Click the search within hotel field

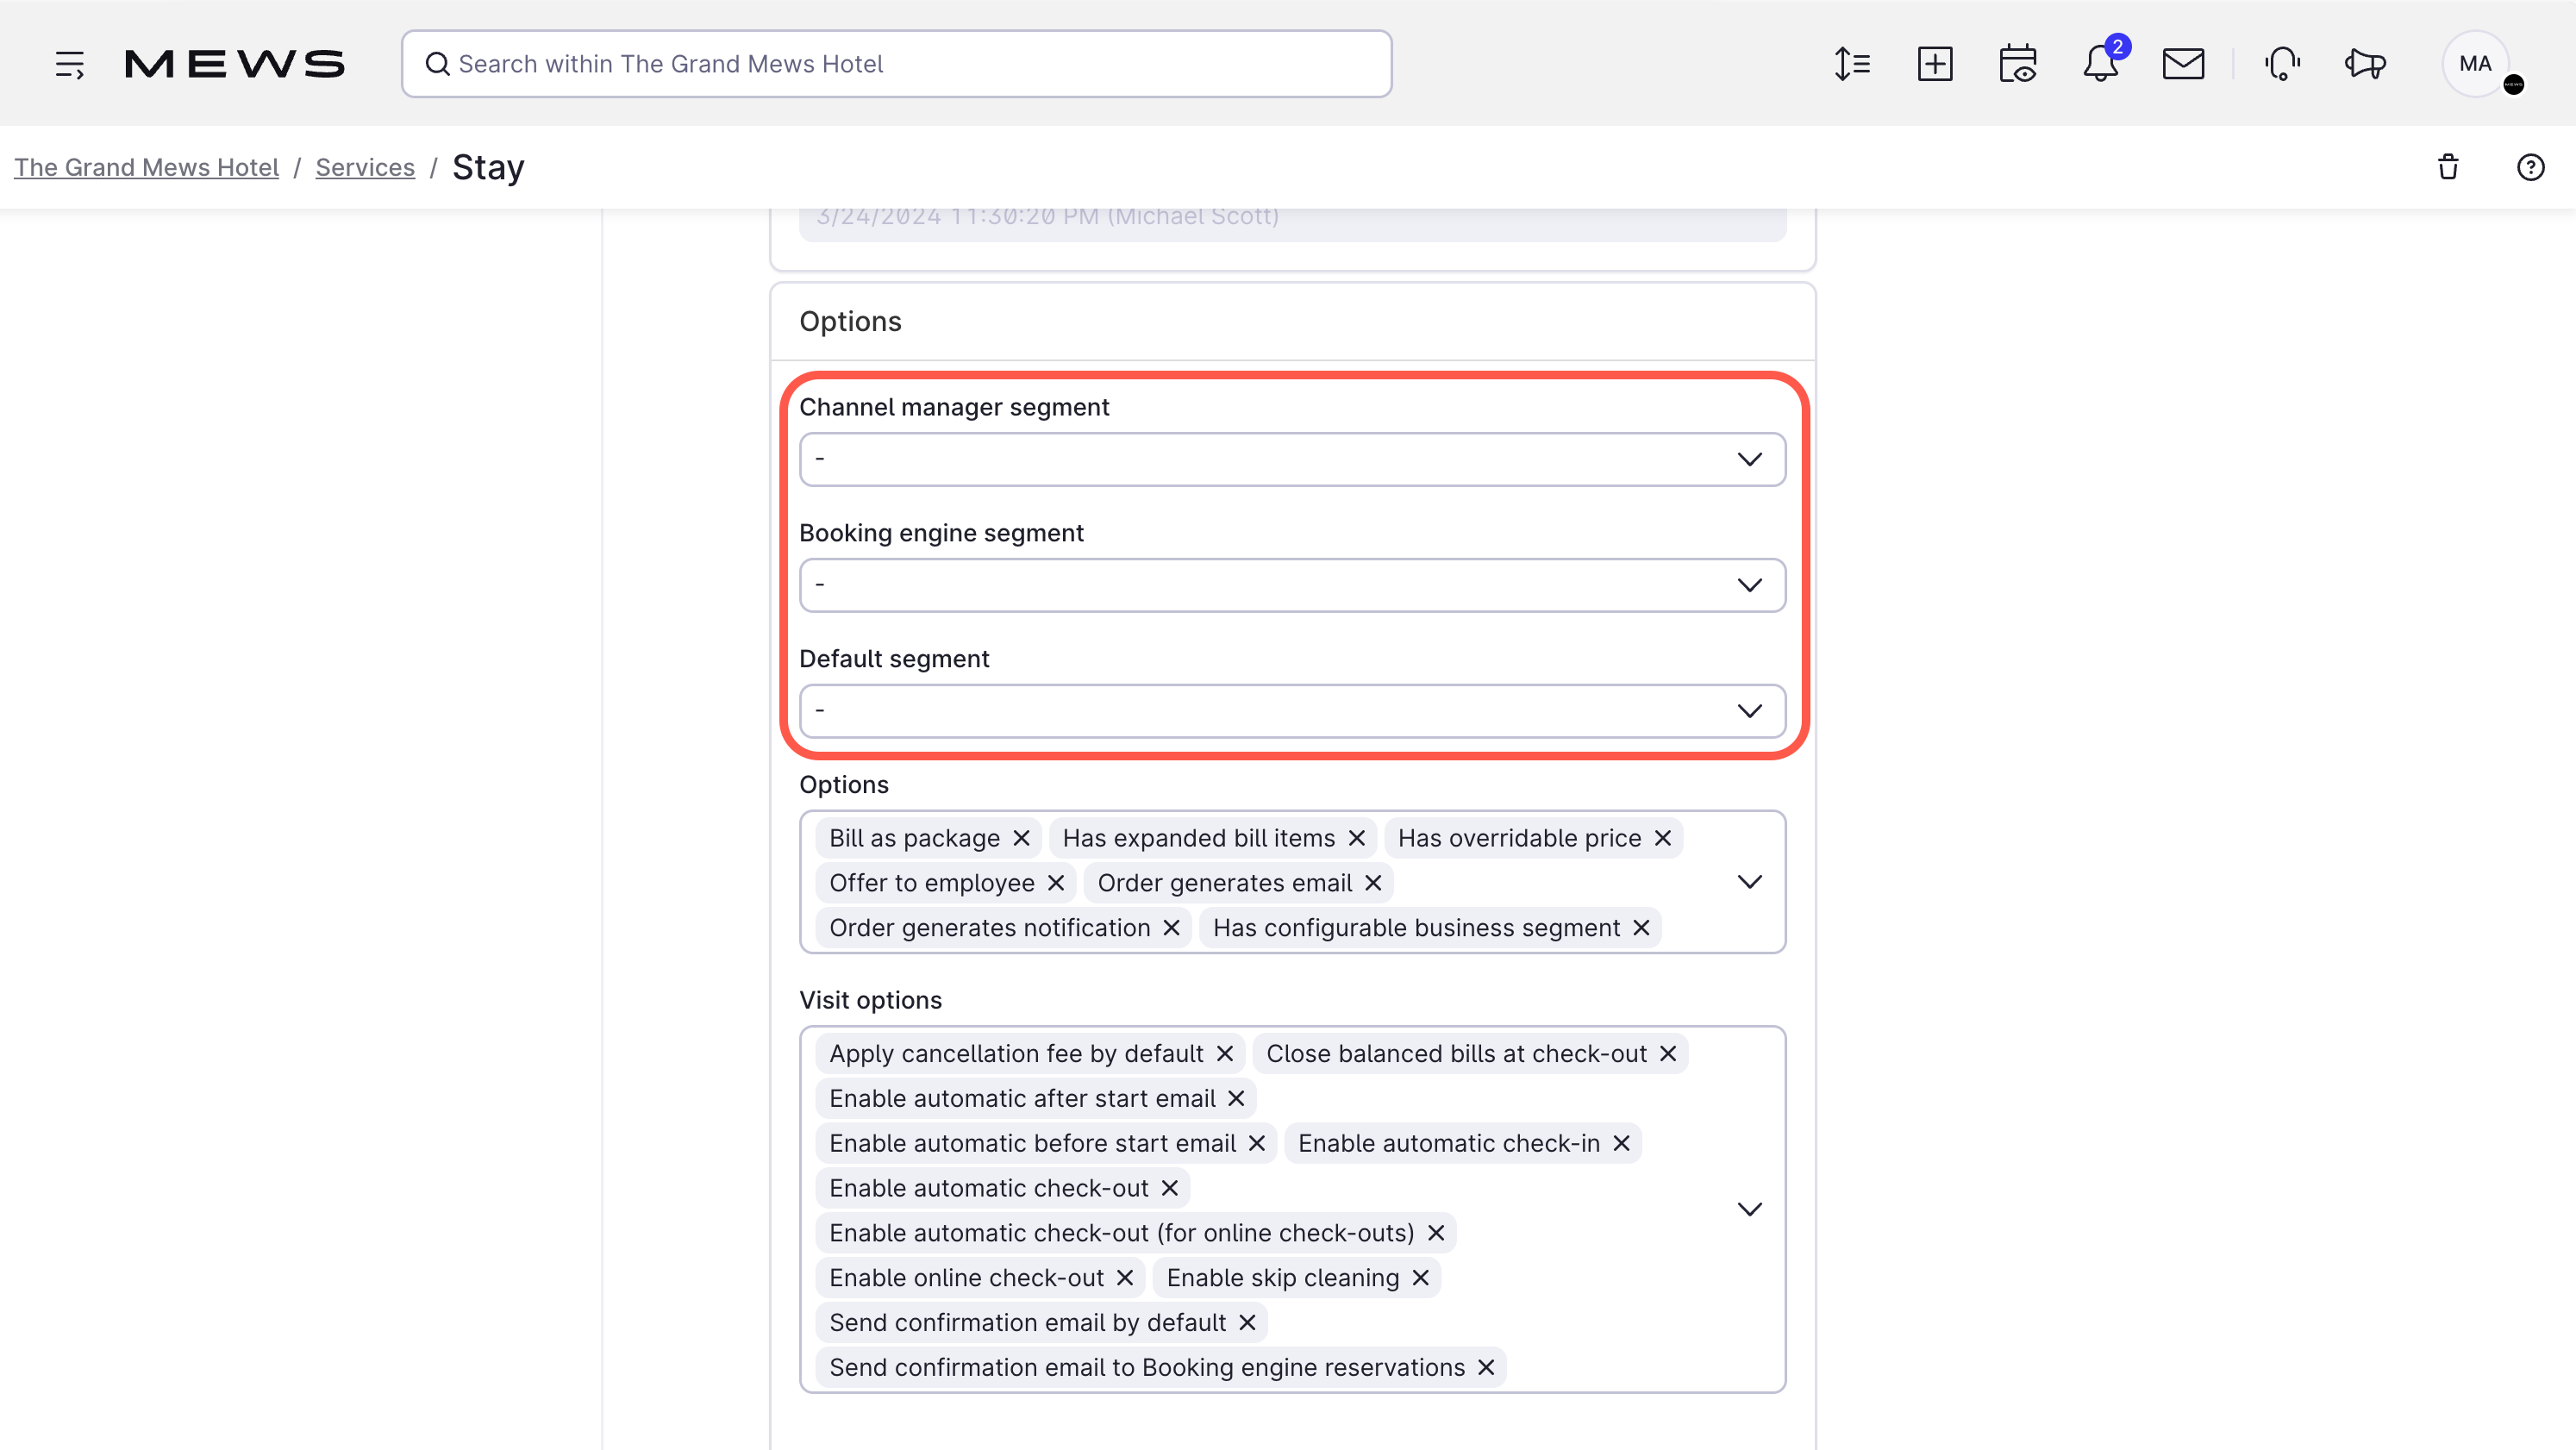tap(897, 63)
